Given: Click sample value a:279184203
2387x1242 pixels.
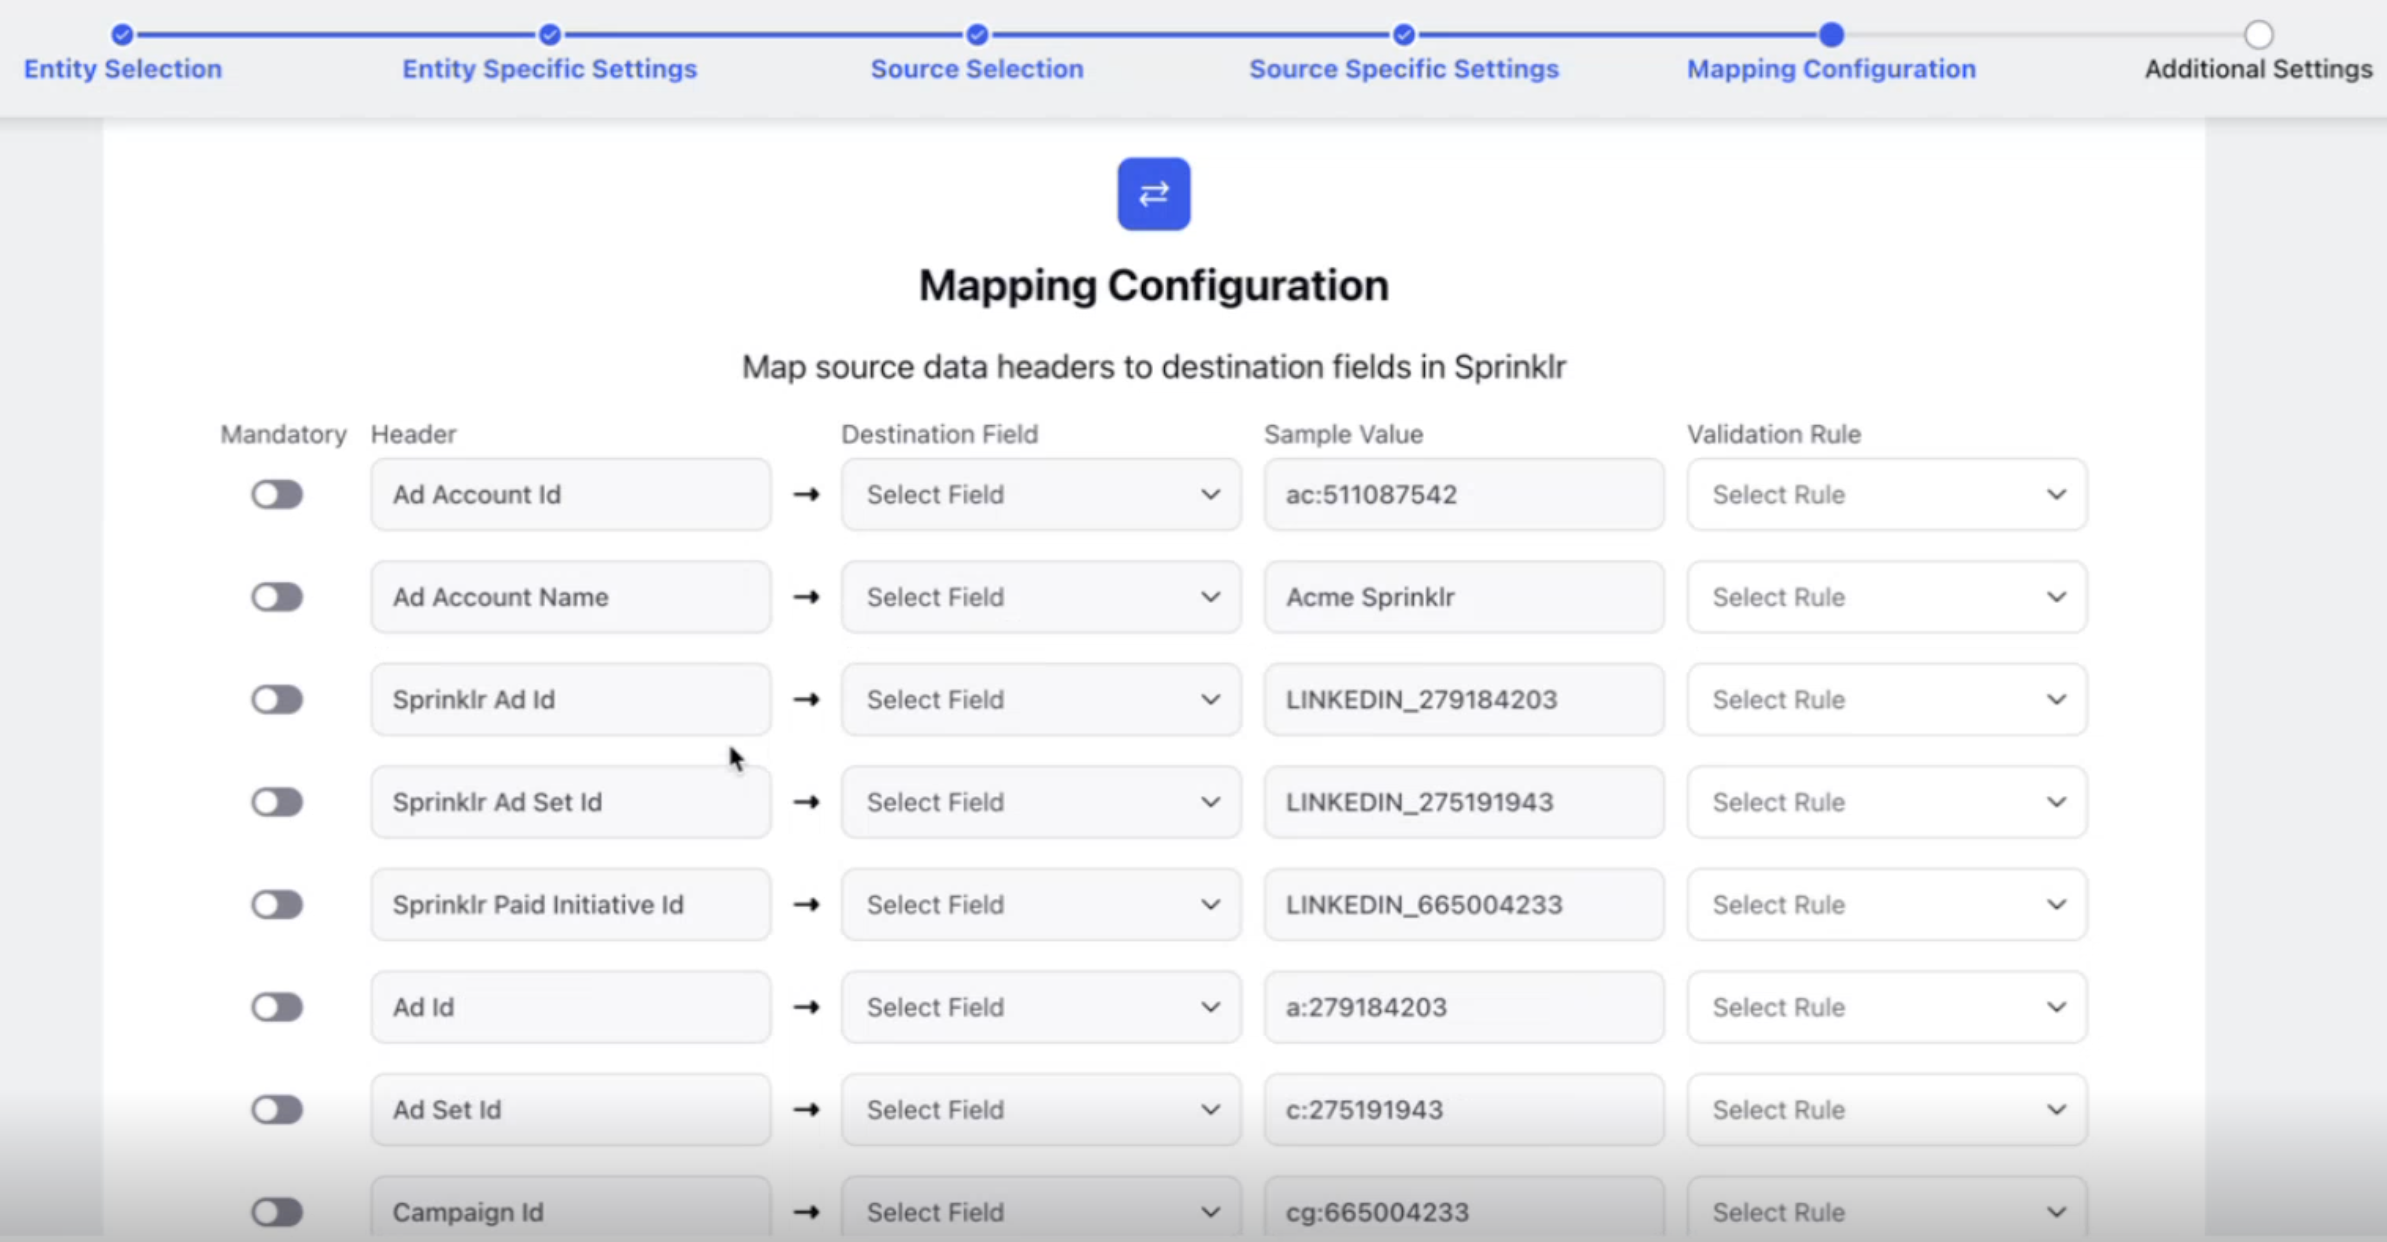Looking at the screenshot, I should pos(1464,1007).
